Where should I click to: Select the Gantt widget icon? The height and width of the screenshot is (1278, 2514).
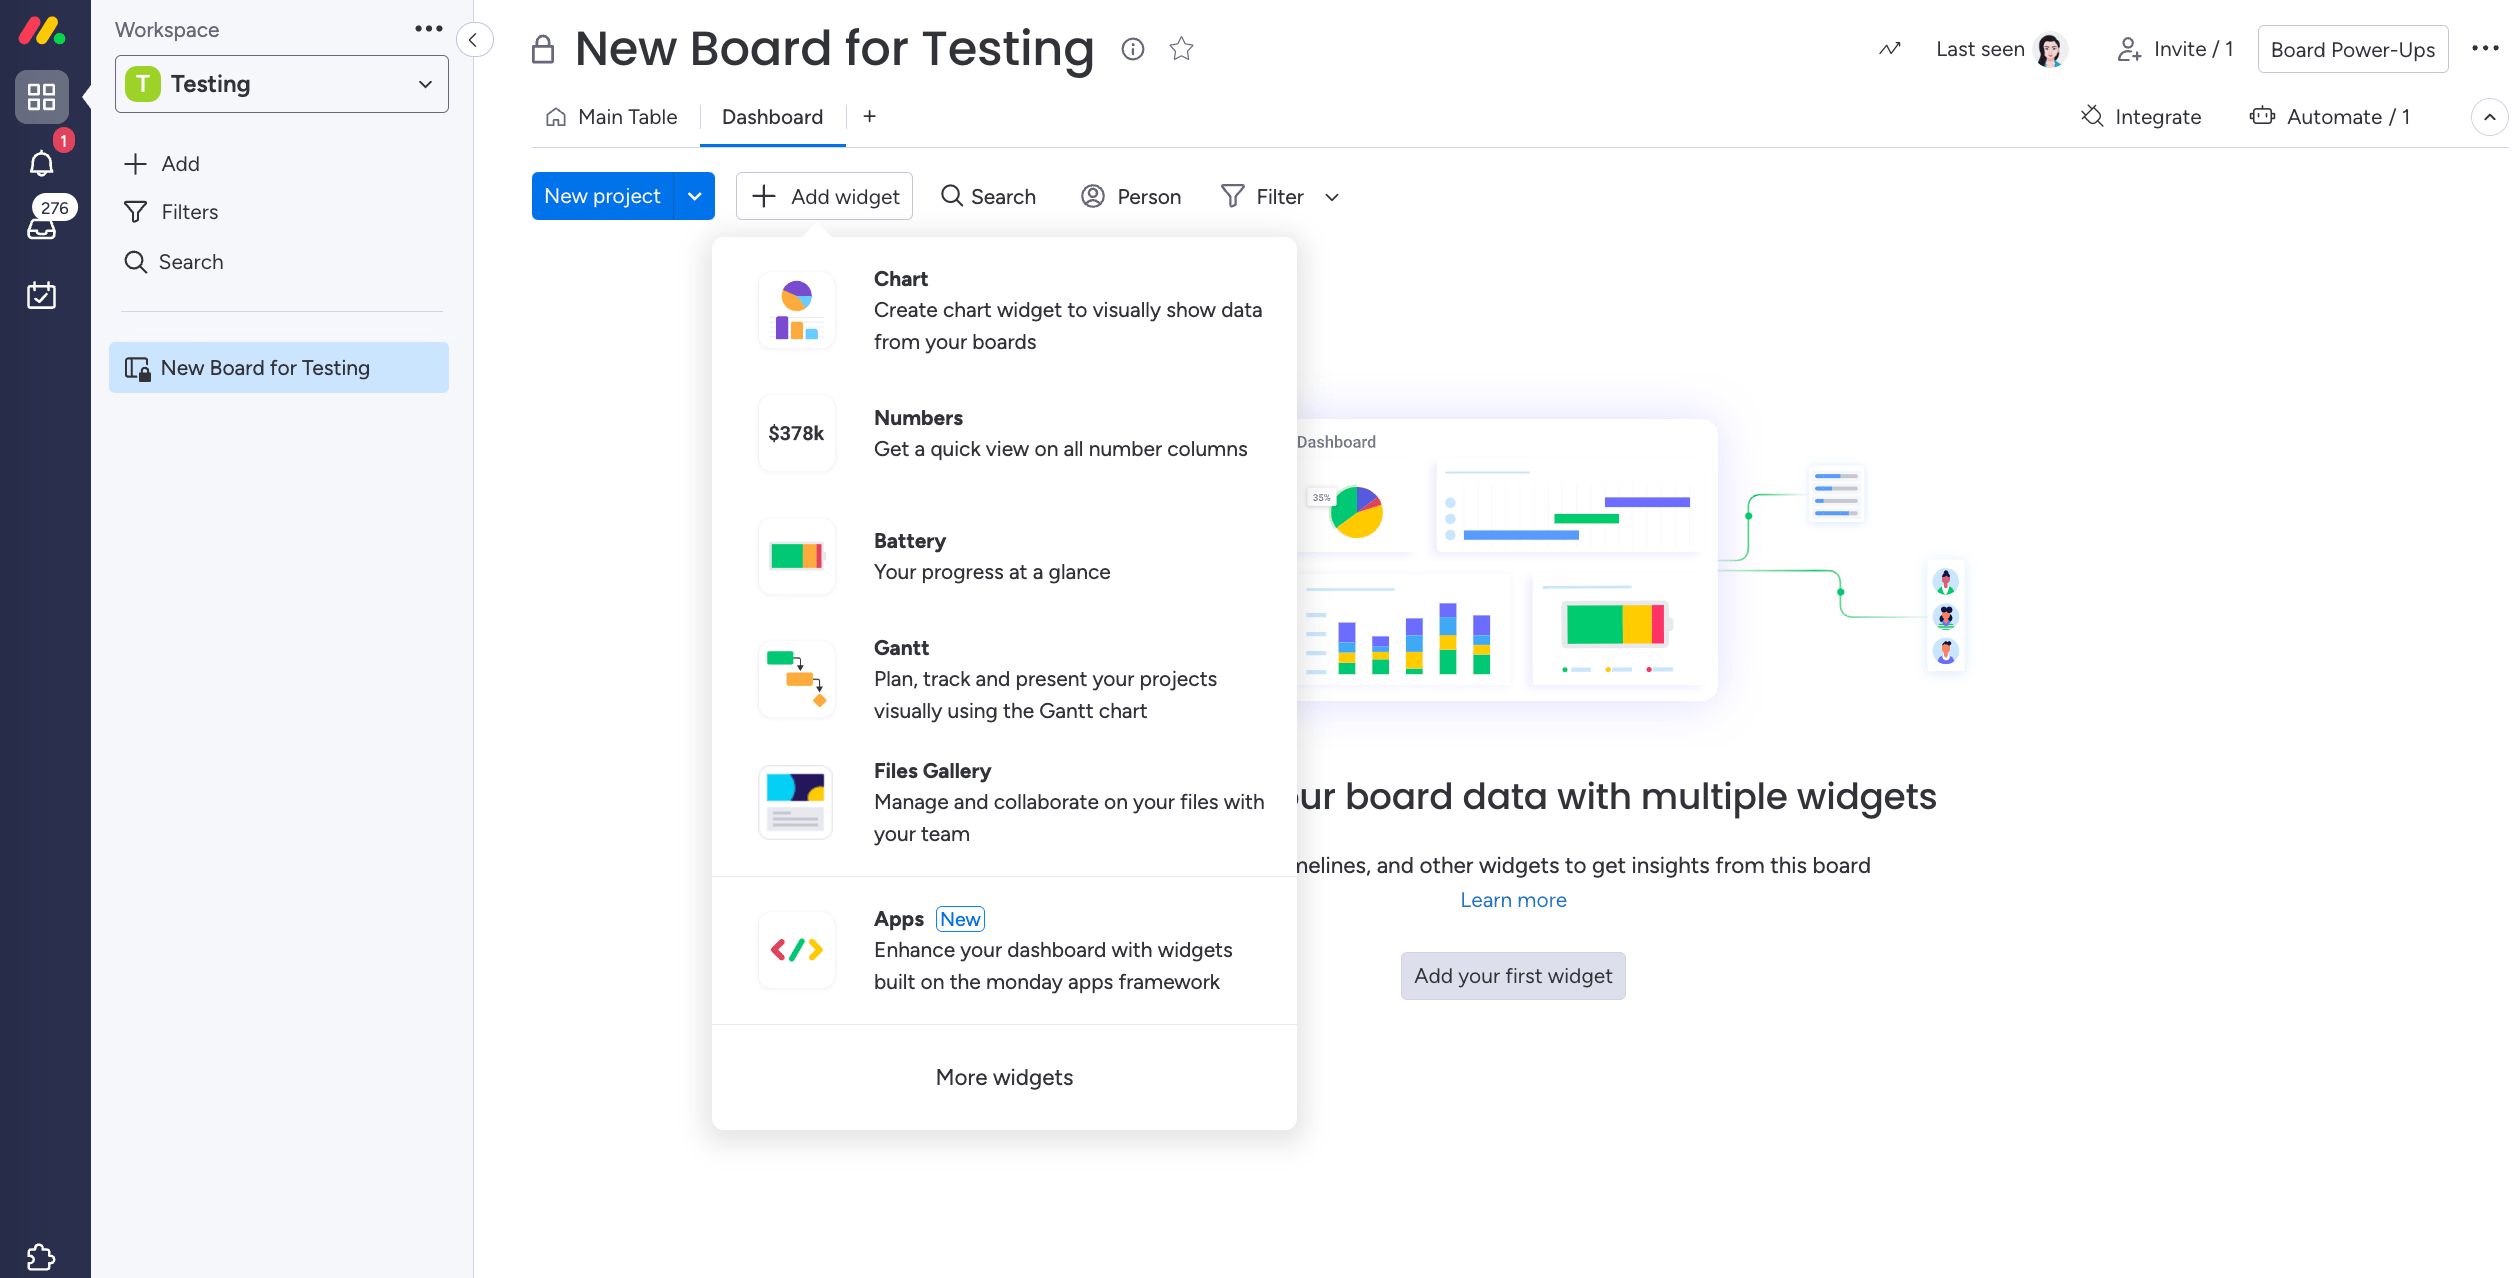pos(796,679)
